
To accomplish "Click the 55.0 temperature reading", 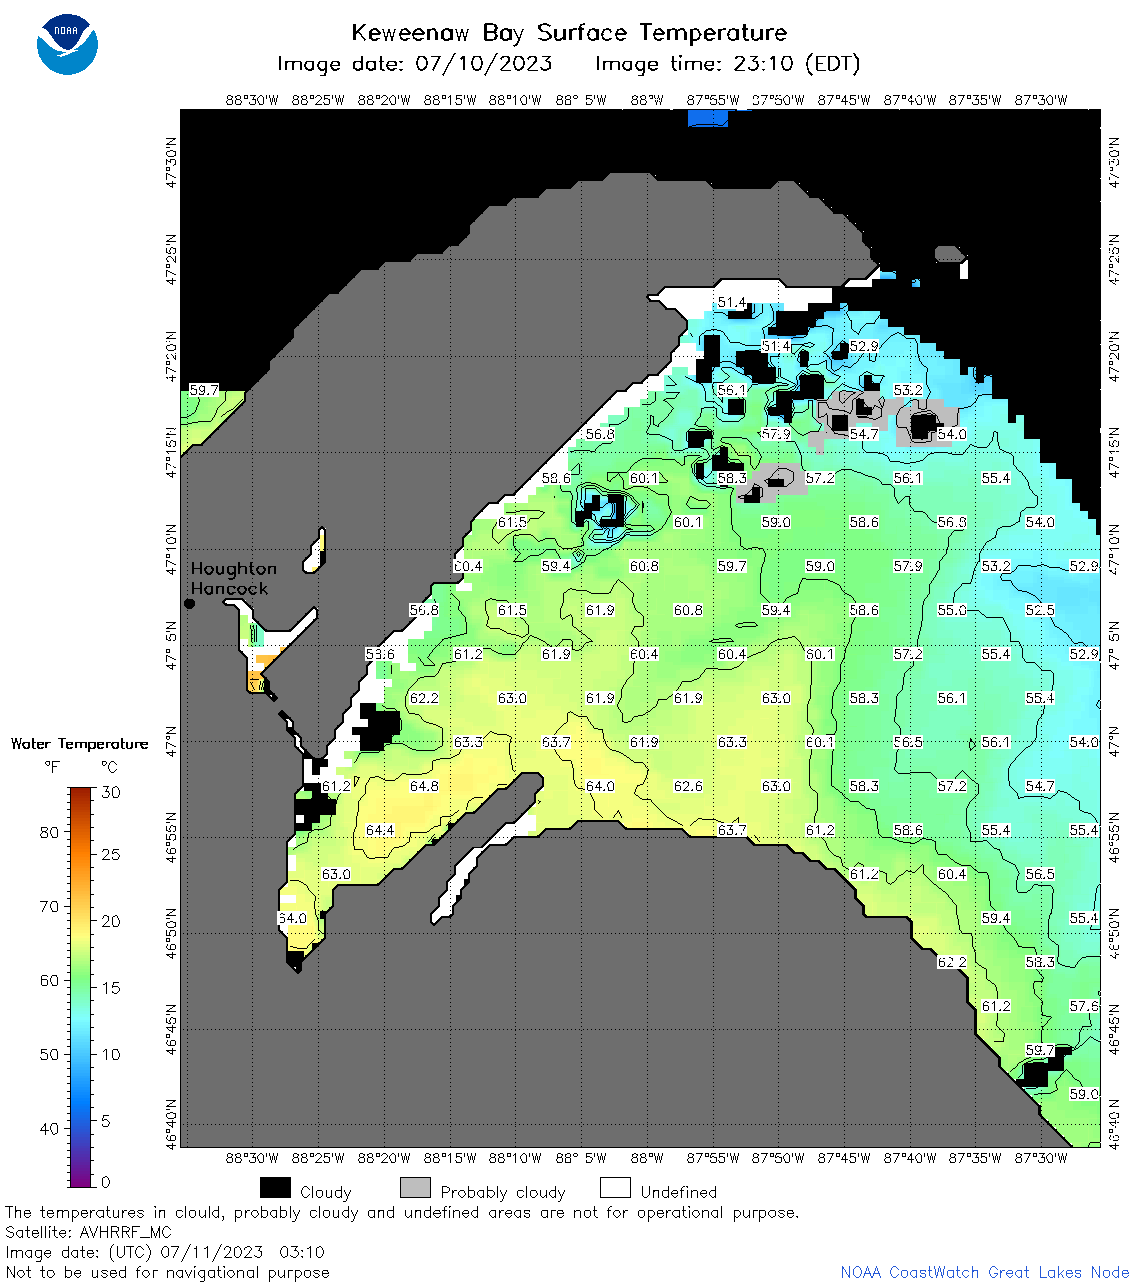I will [x=952, y=610].
